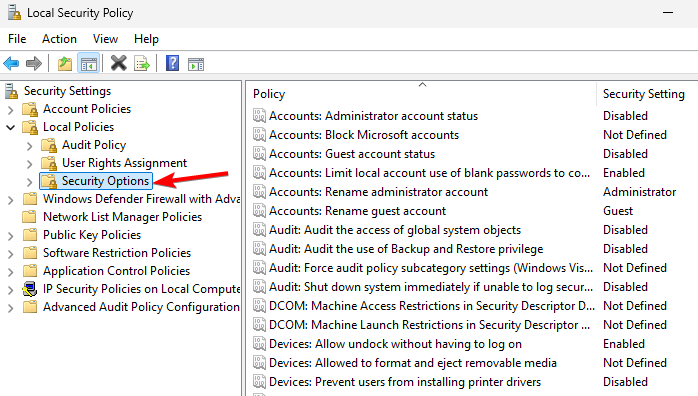
Task: Open the Help menu
Action: [146, 39]
